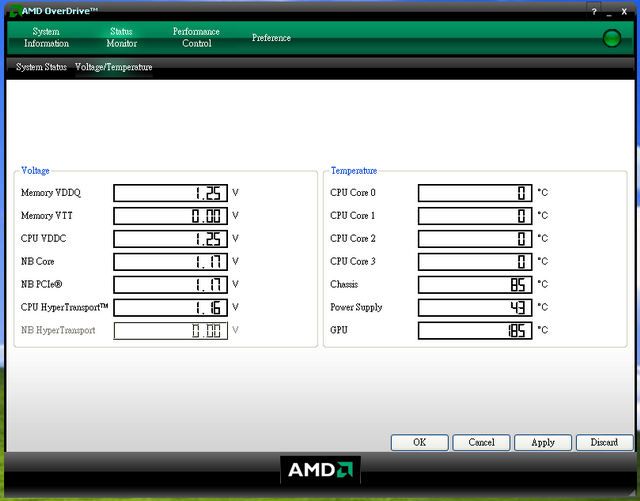Image resolution: width=640 pixels, height=501 pixels.
Task: Click the AMD logo in the bottom bar
Action: coord(320,470)
